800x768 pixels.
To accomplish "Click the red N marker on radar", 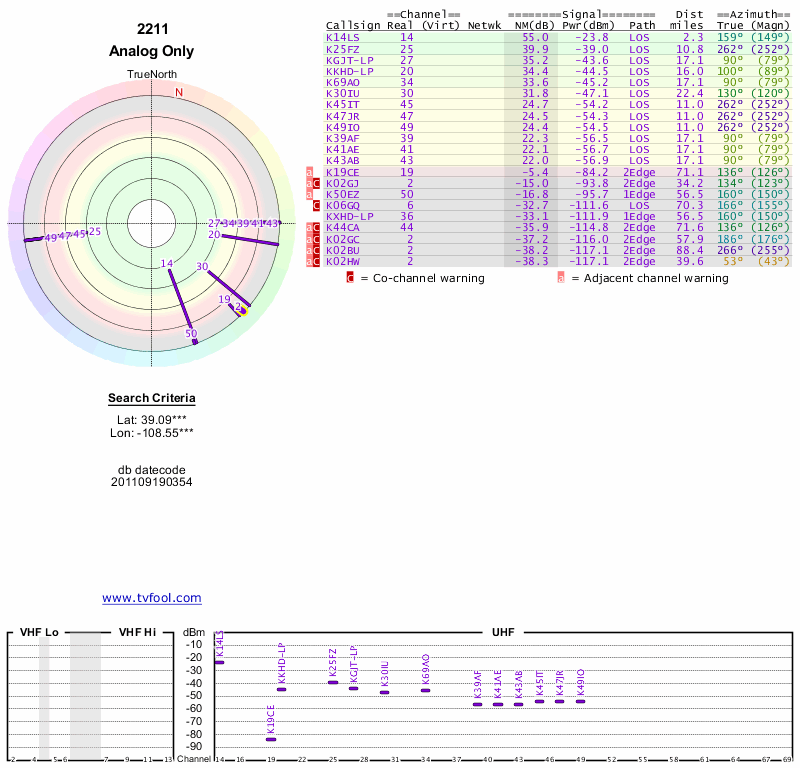I will click(x=179, y=93).
